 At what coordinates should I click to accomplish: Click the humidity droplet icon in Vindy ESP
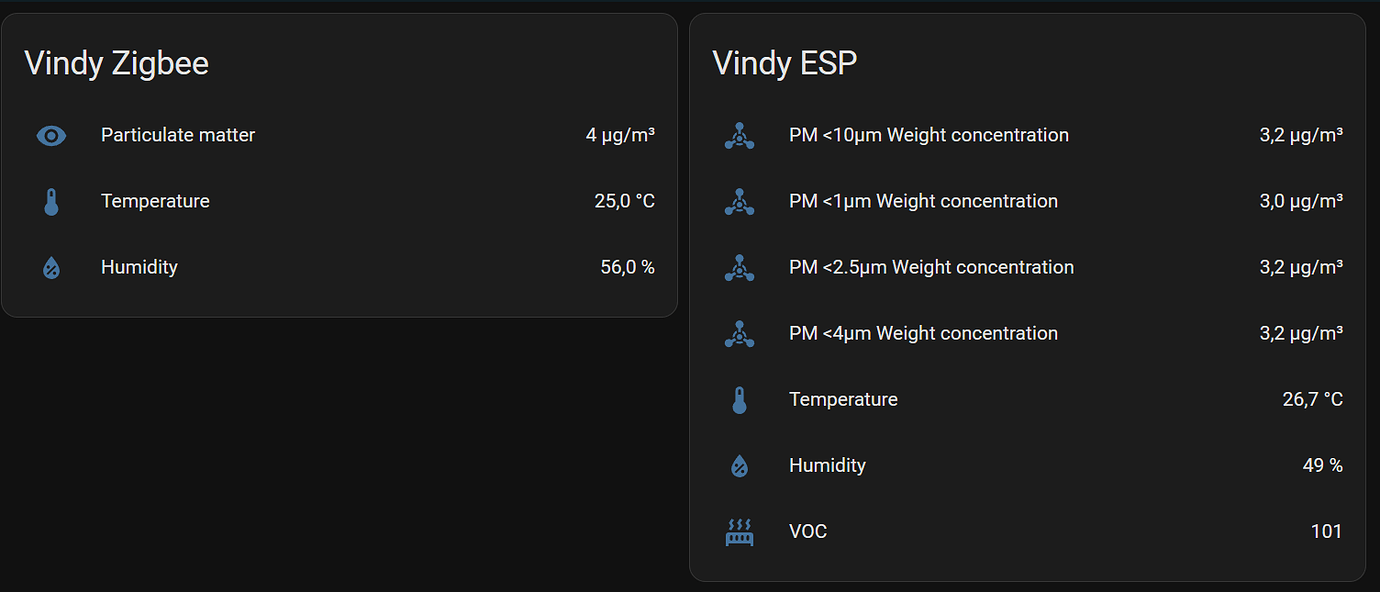click(739, 465)
